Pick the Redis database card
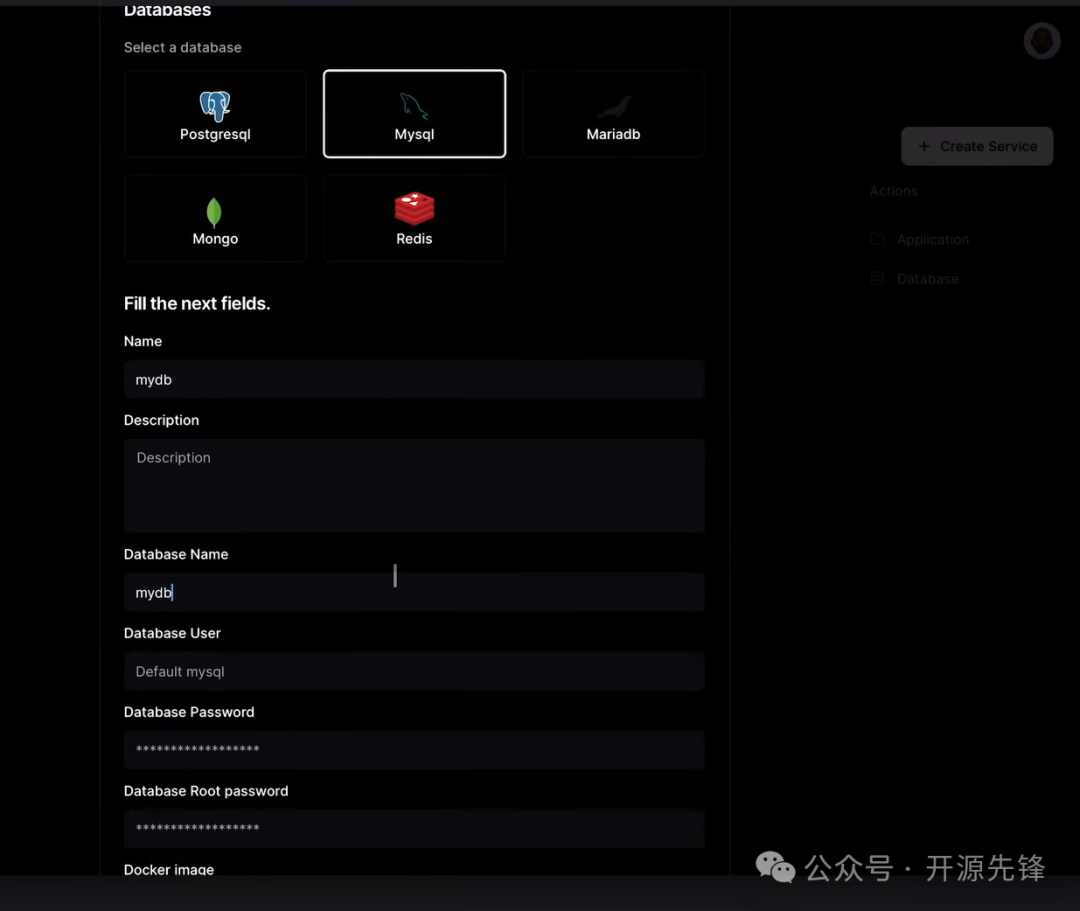 (x=414, y=218)
